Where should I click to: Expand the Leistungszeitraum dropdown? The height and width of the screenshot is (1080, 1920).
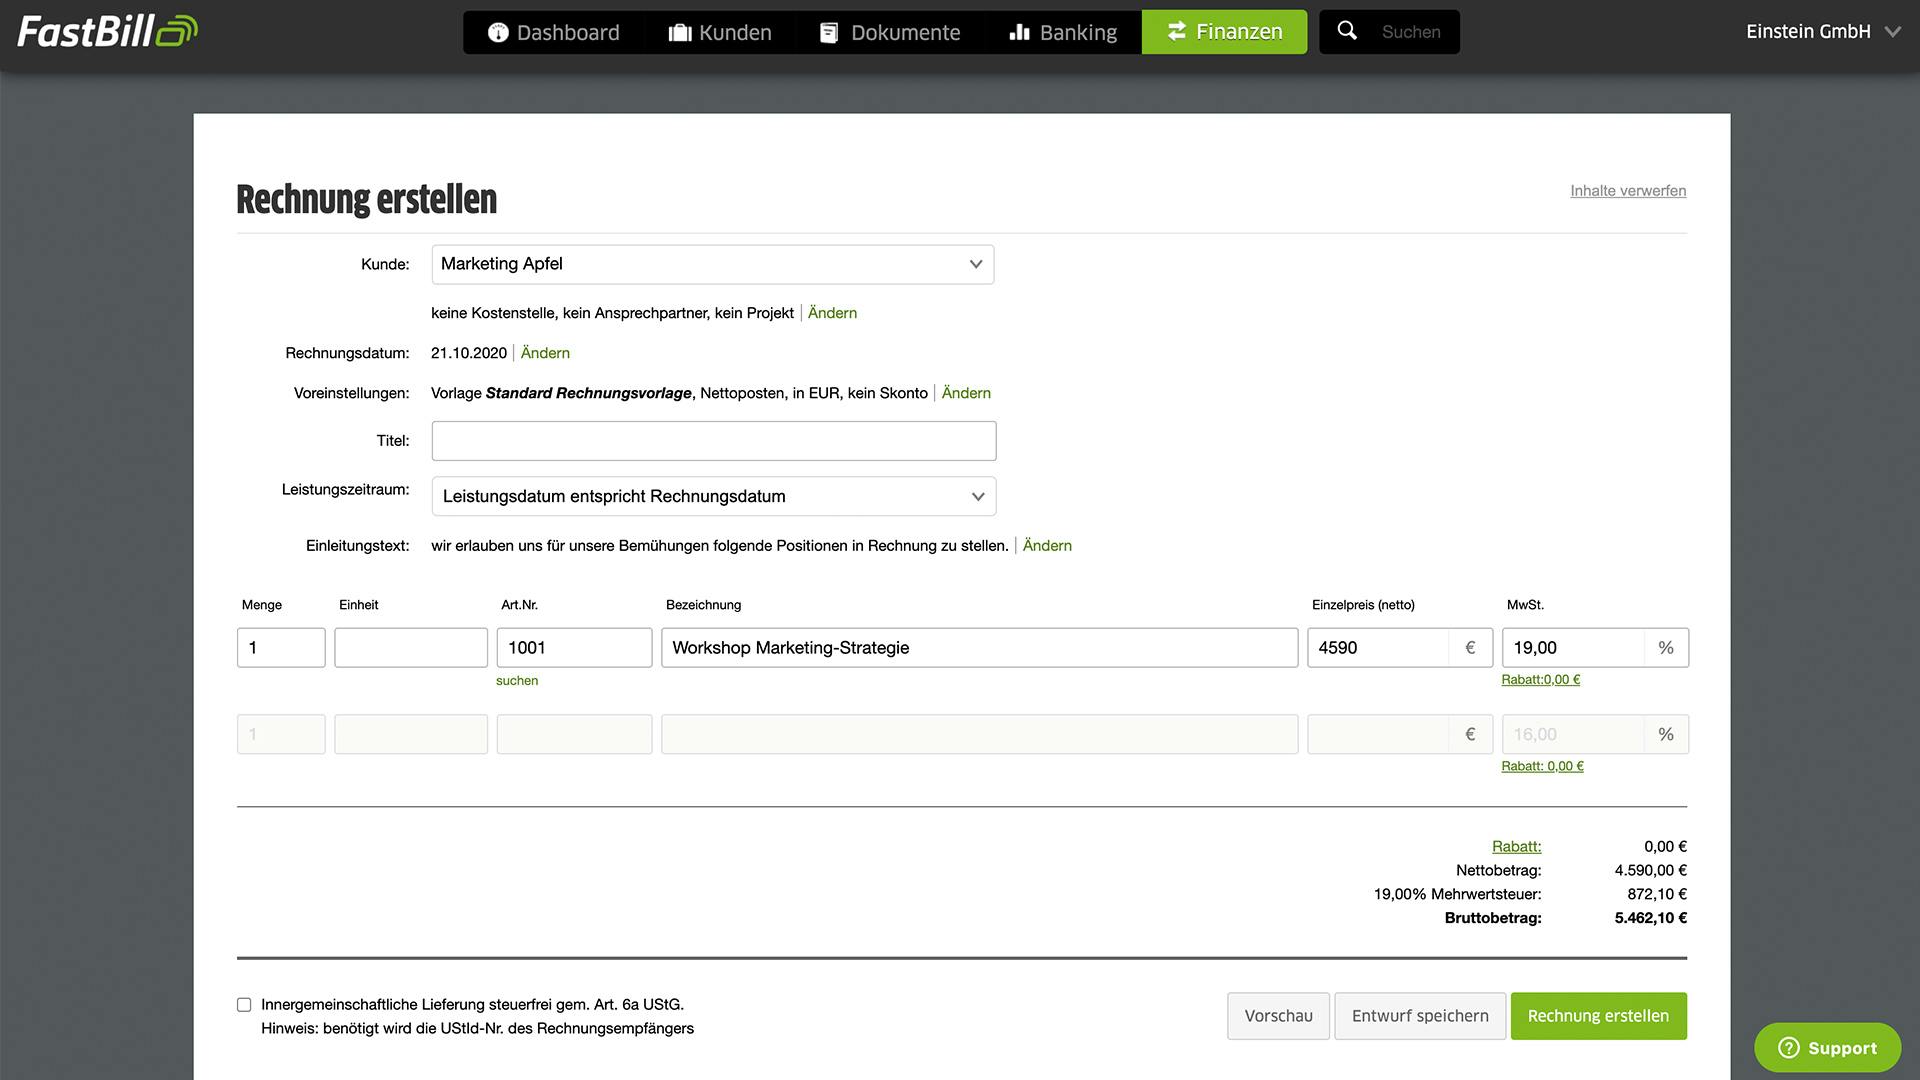tap(713, 496)
